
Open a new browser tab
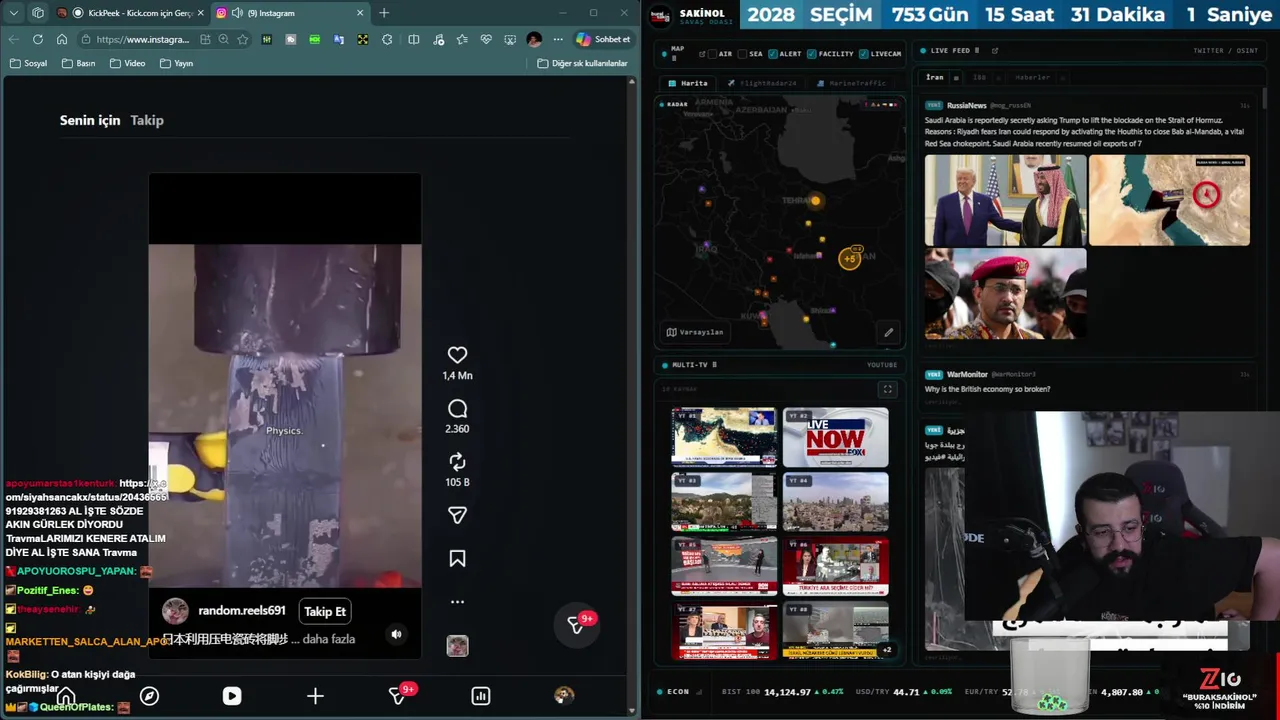[384, 13]
